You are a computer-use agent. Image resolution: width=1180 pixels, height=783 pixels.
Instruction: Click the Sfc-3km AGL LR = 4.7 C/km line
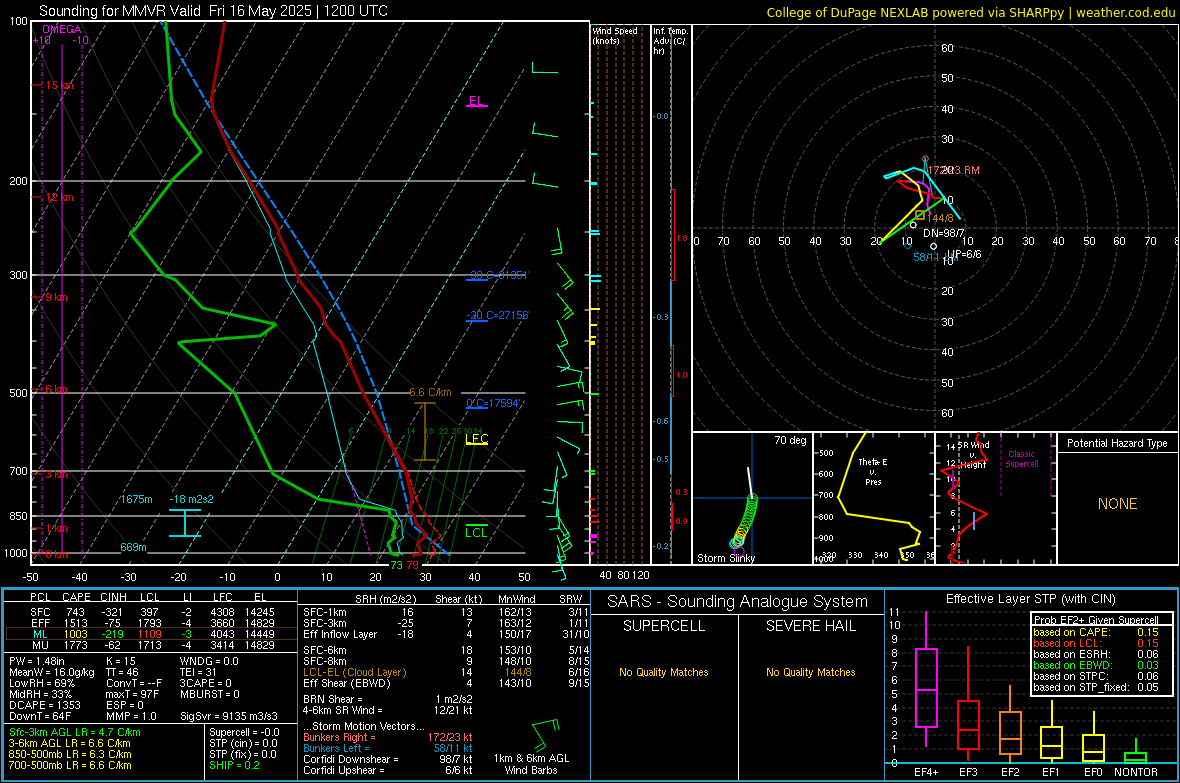(x=75, y=732)
